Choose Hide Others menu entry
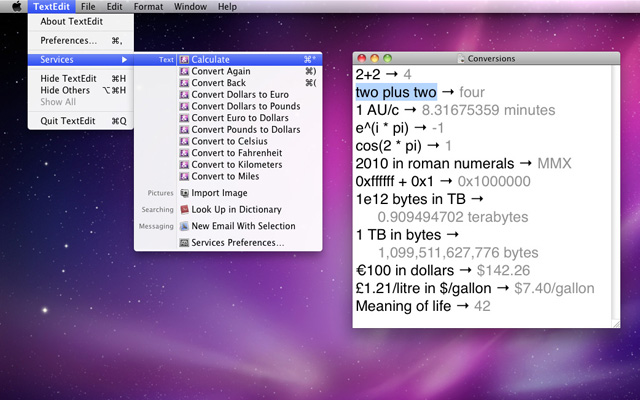640x400 pixels. coord(65,90)
